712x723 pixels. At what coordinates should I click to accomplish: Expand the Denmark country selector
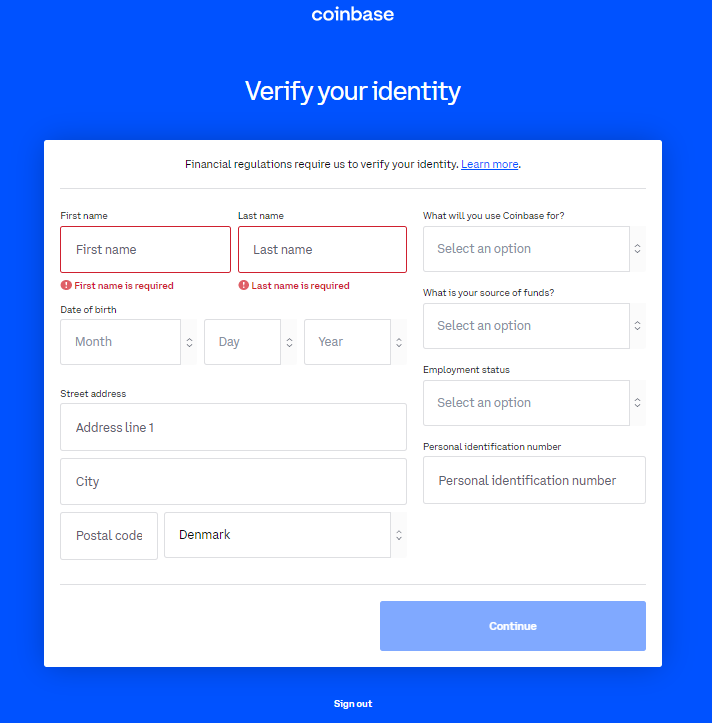click(285, 535)
